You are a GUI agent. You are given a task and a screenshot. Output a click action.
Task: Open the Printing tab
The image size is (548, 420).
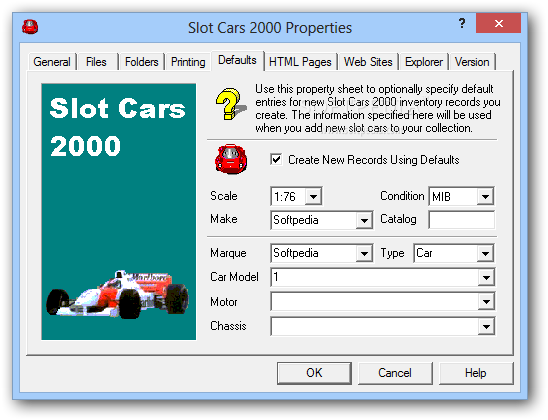click(188, 62)
